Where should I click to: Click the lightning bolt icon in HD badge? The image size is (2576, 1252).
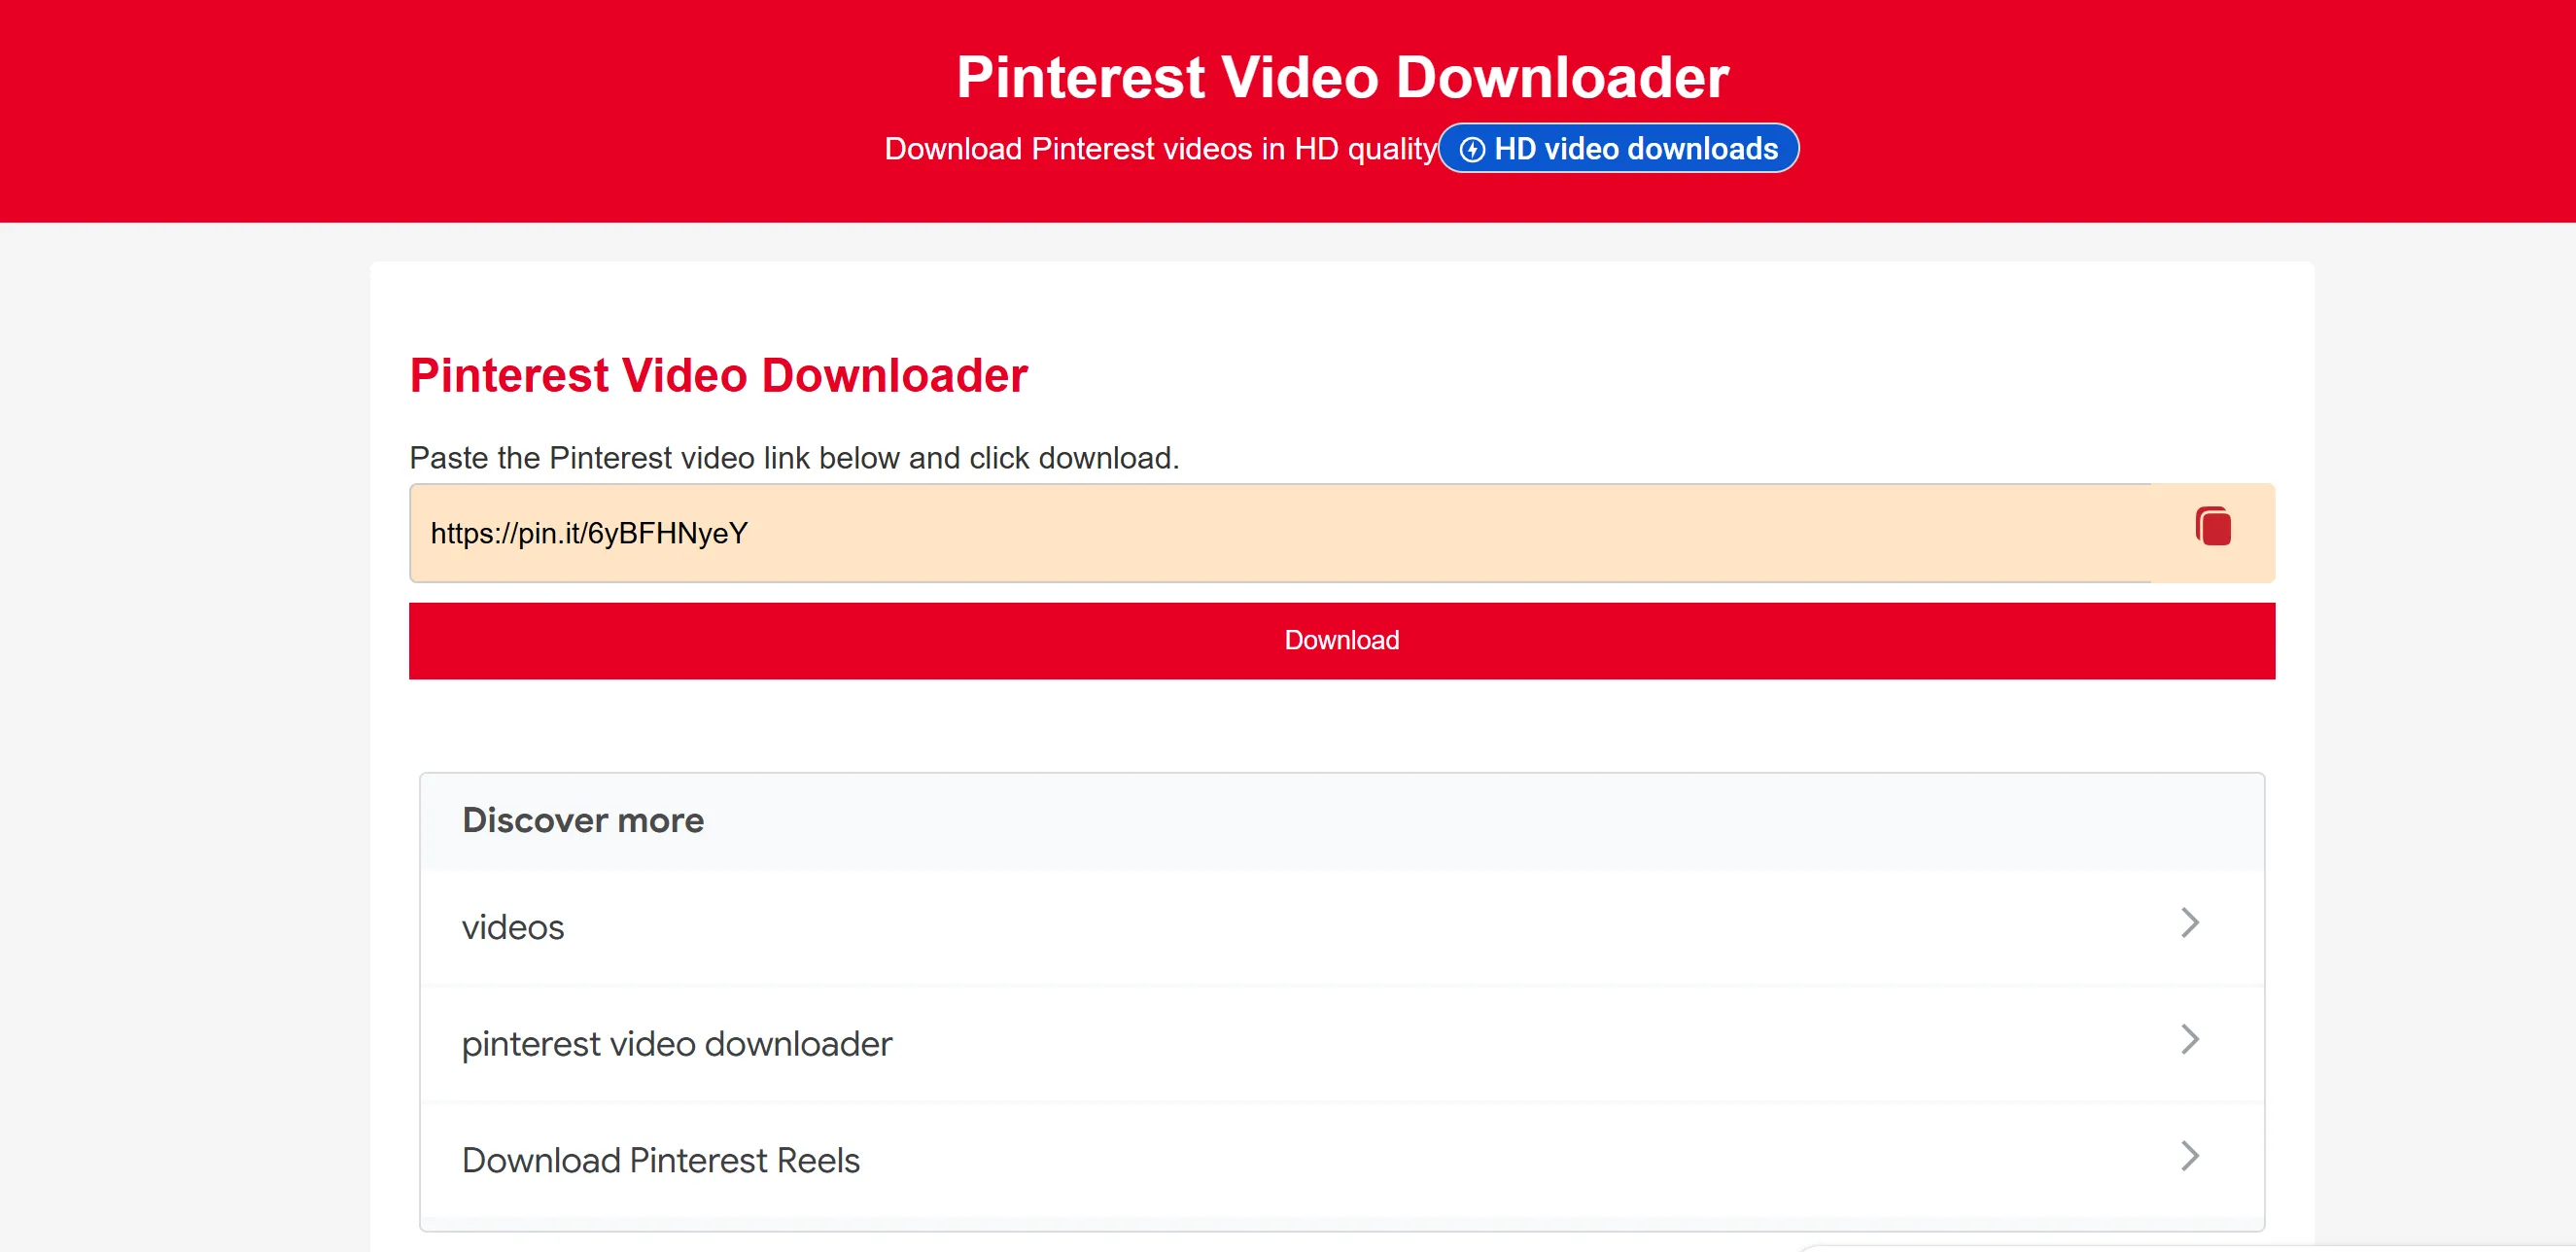point(1471,150)
